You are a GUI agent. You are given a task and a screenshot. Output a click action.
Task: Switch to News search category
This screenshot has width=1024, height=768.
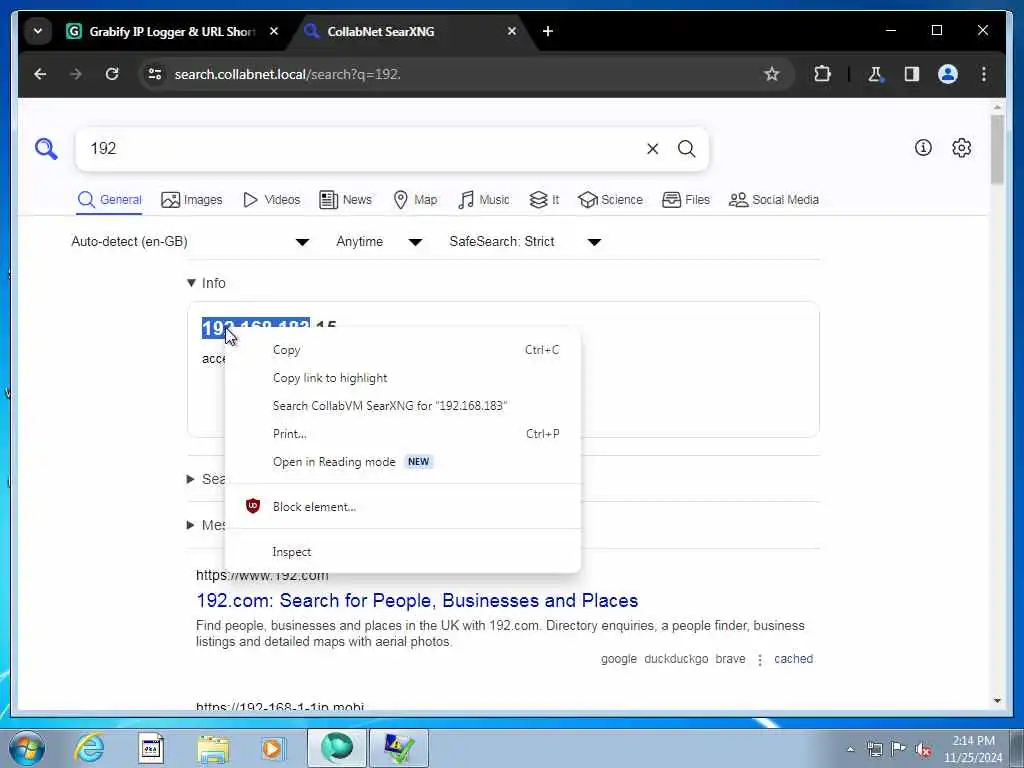pyautogui.click(x=345, y=200)
